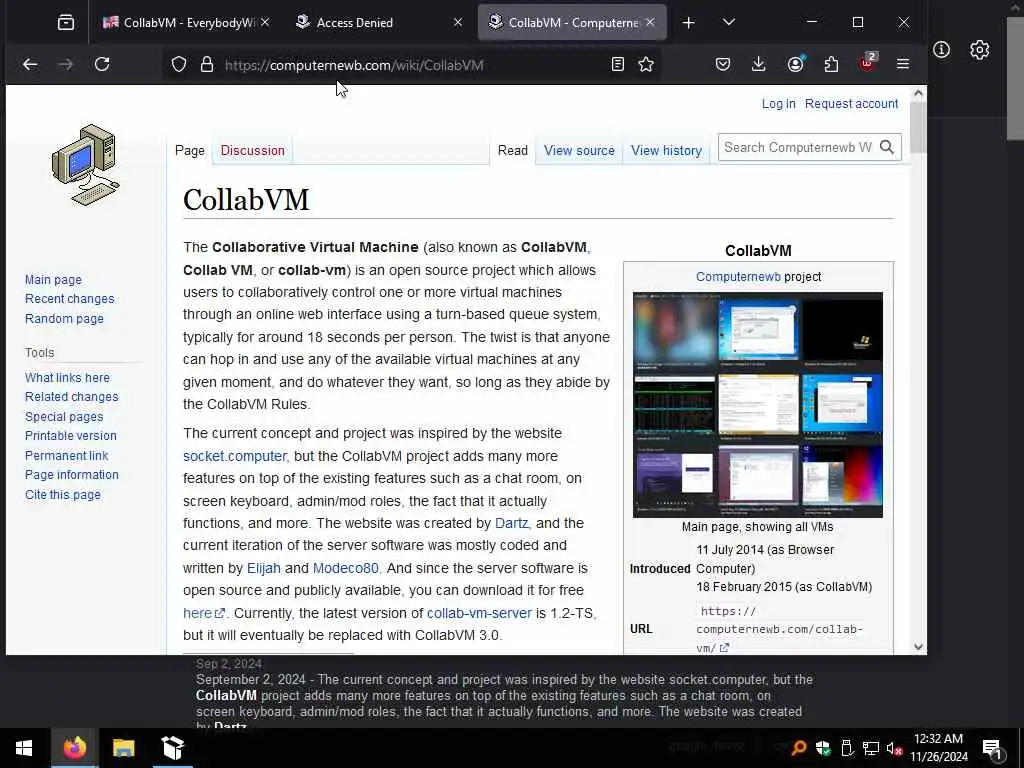Click the network tray icon
Image resolution: width=1024 pixels, height=768 pixels.
tap(871, 748)
